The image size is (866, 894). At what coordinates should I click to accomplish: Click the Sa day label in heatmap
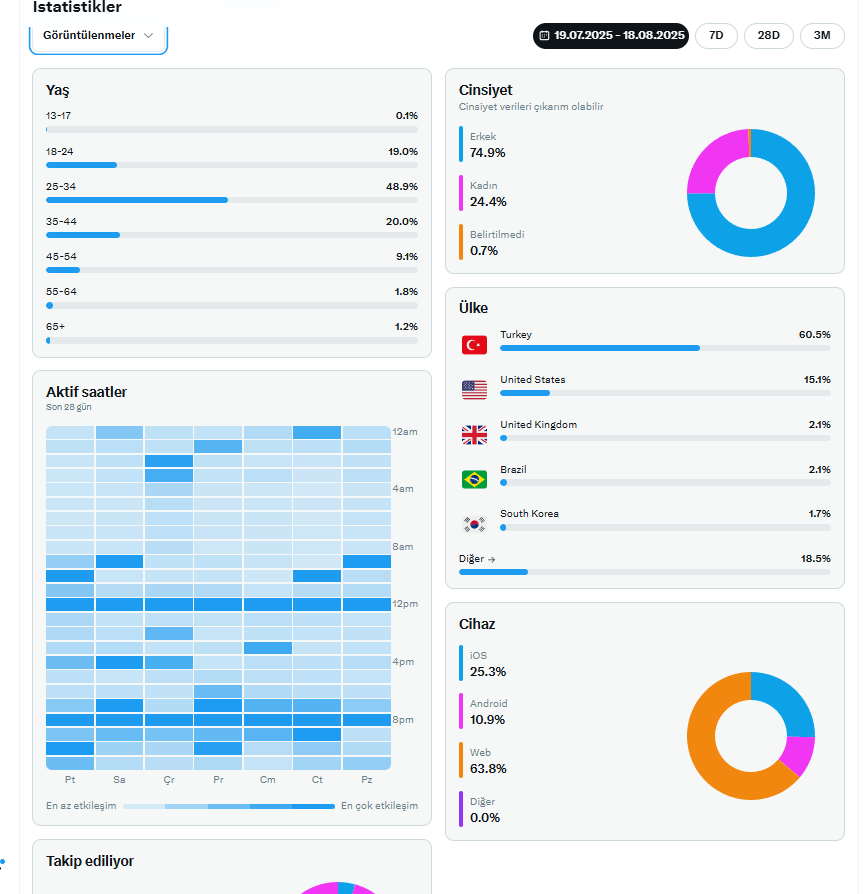119,779
